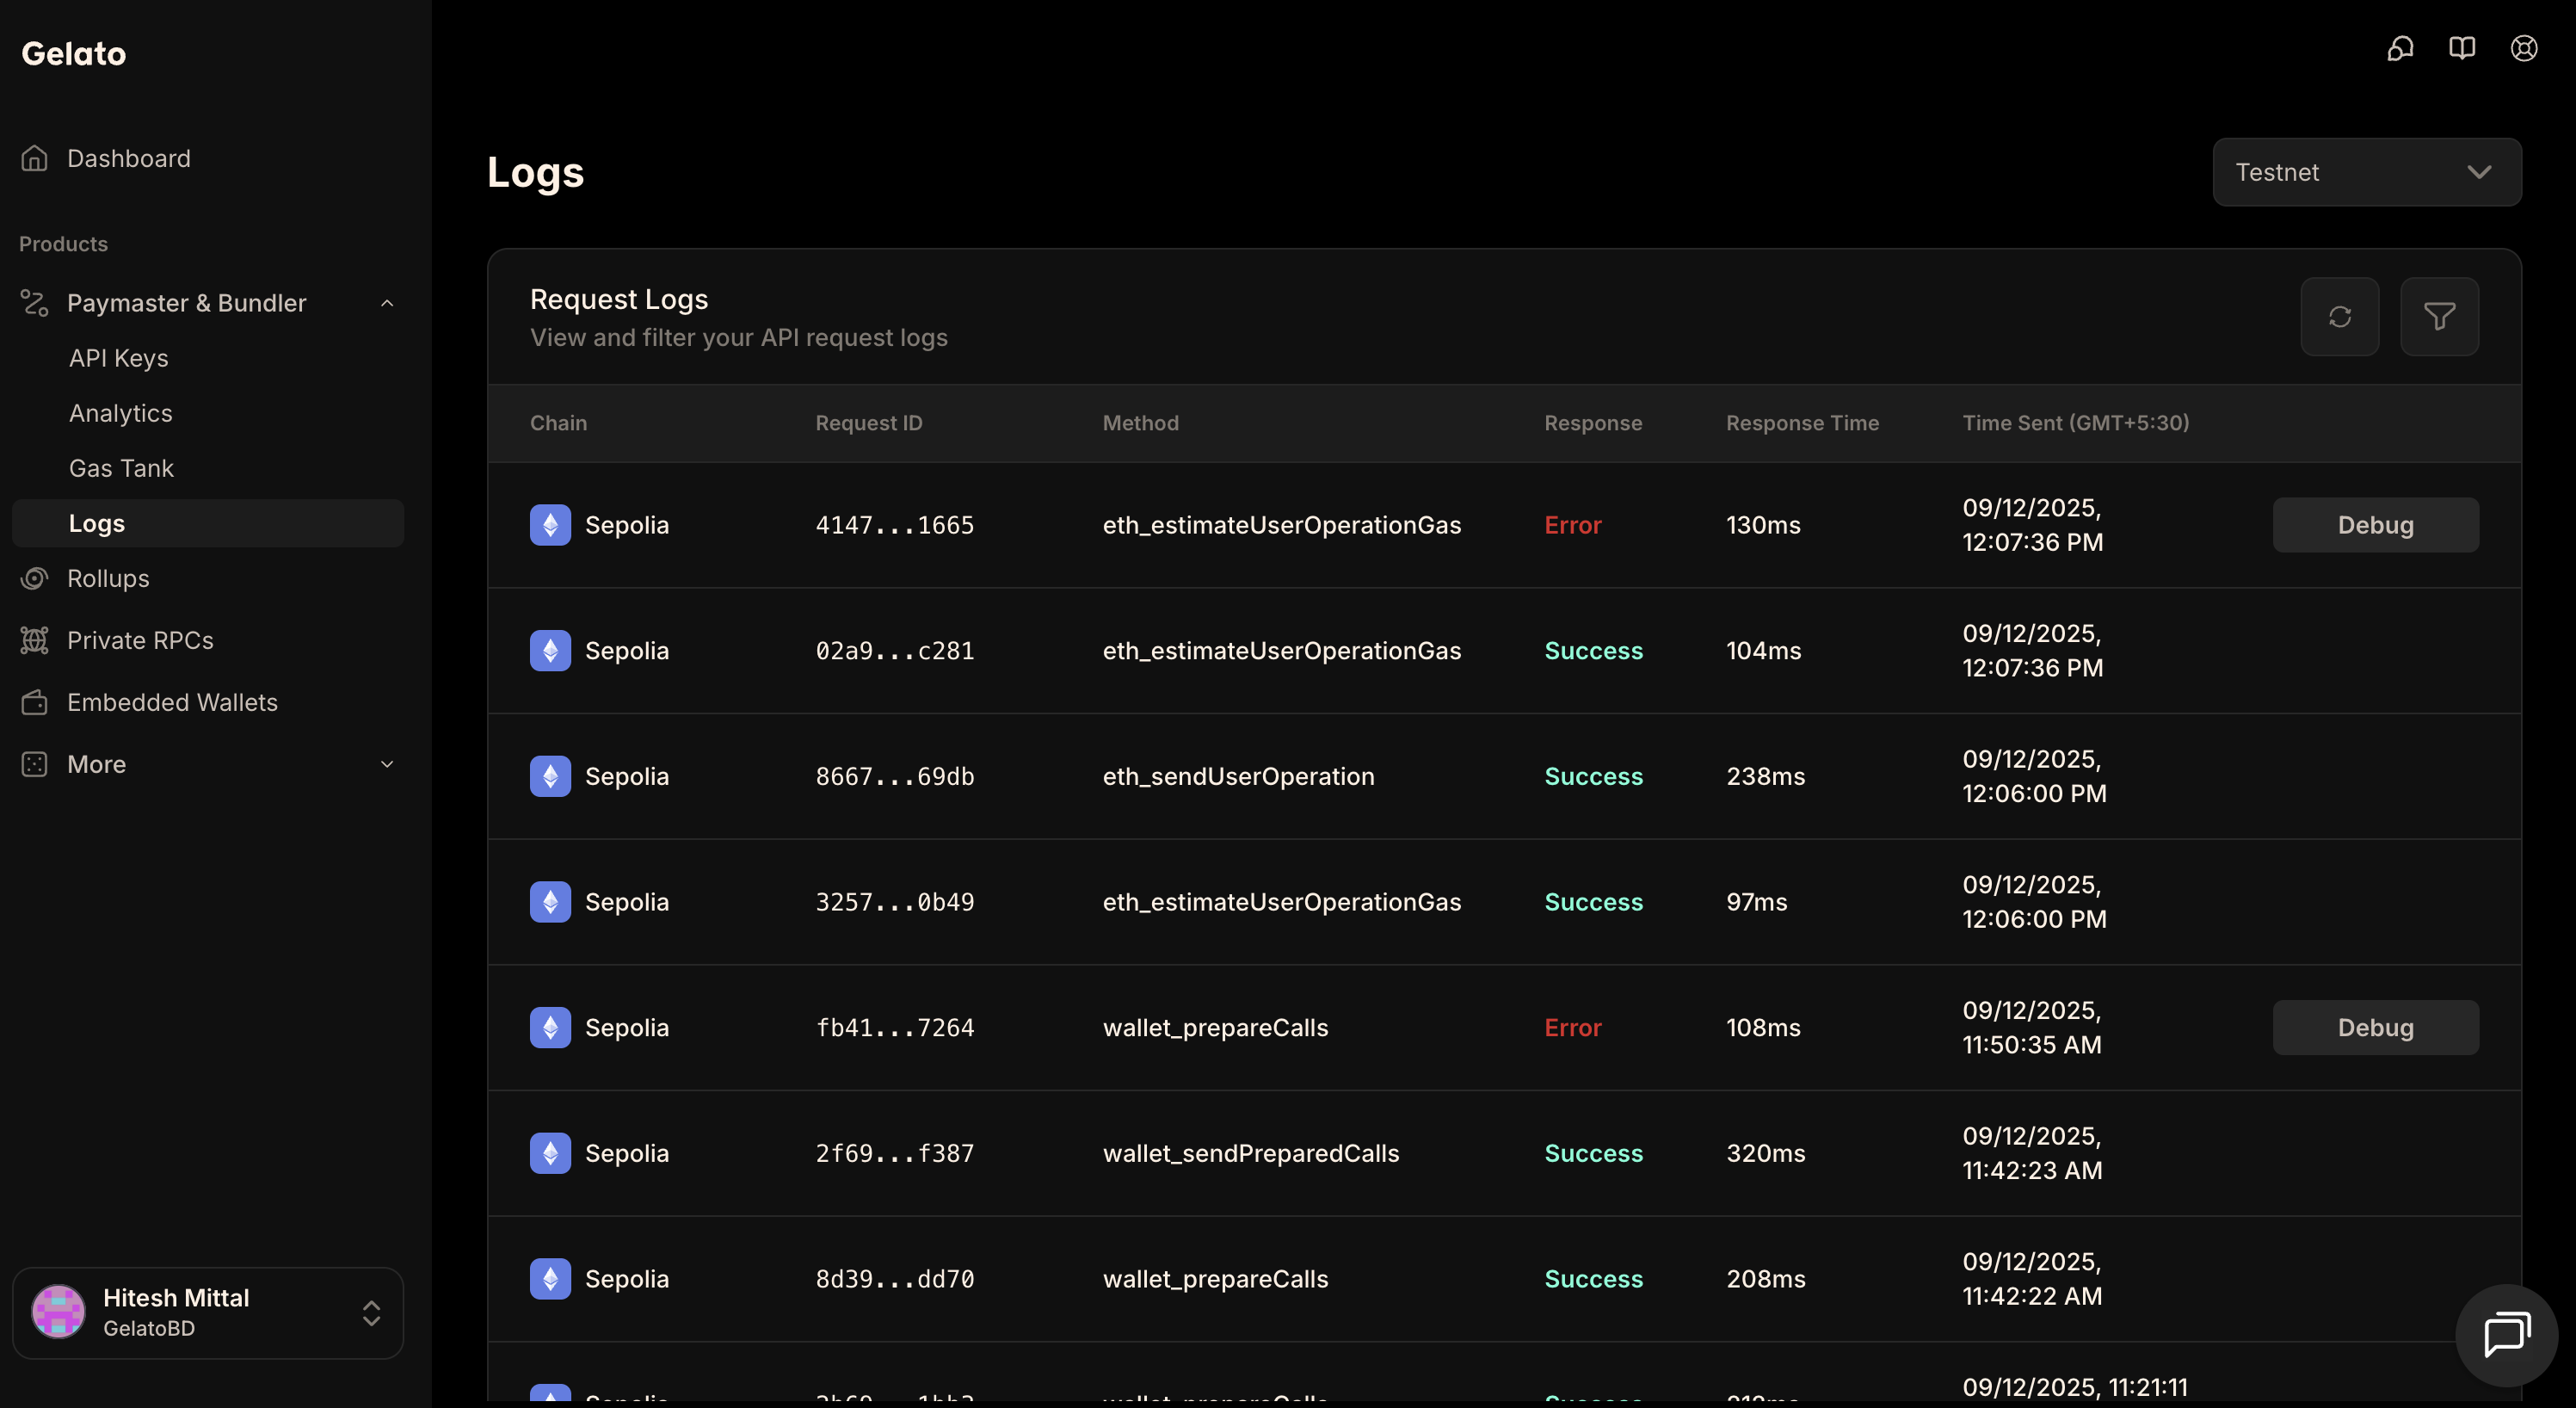Click the Request ID column header

point(869,423)
